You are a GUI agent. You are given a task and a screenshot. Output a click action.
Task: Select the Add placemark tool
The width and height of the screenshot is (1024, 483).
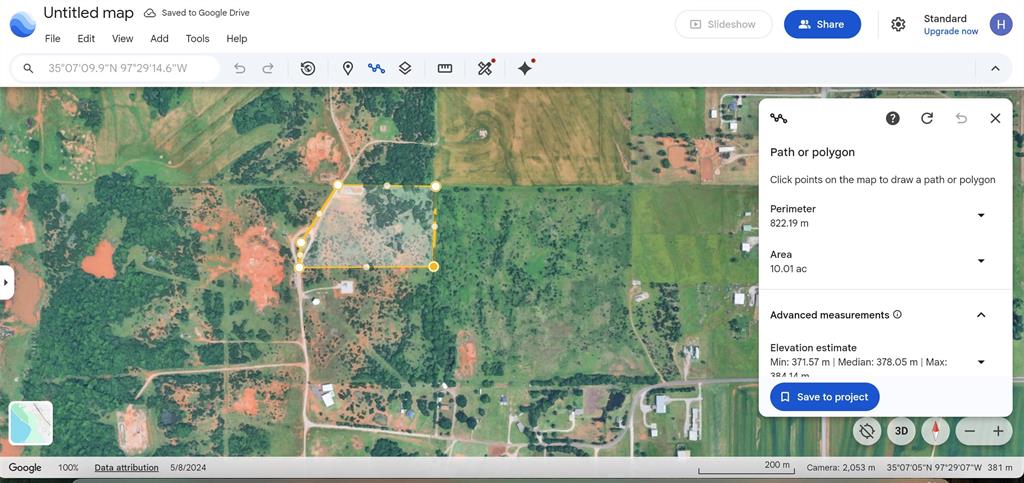(x=348, y=68)
